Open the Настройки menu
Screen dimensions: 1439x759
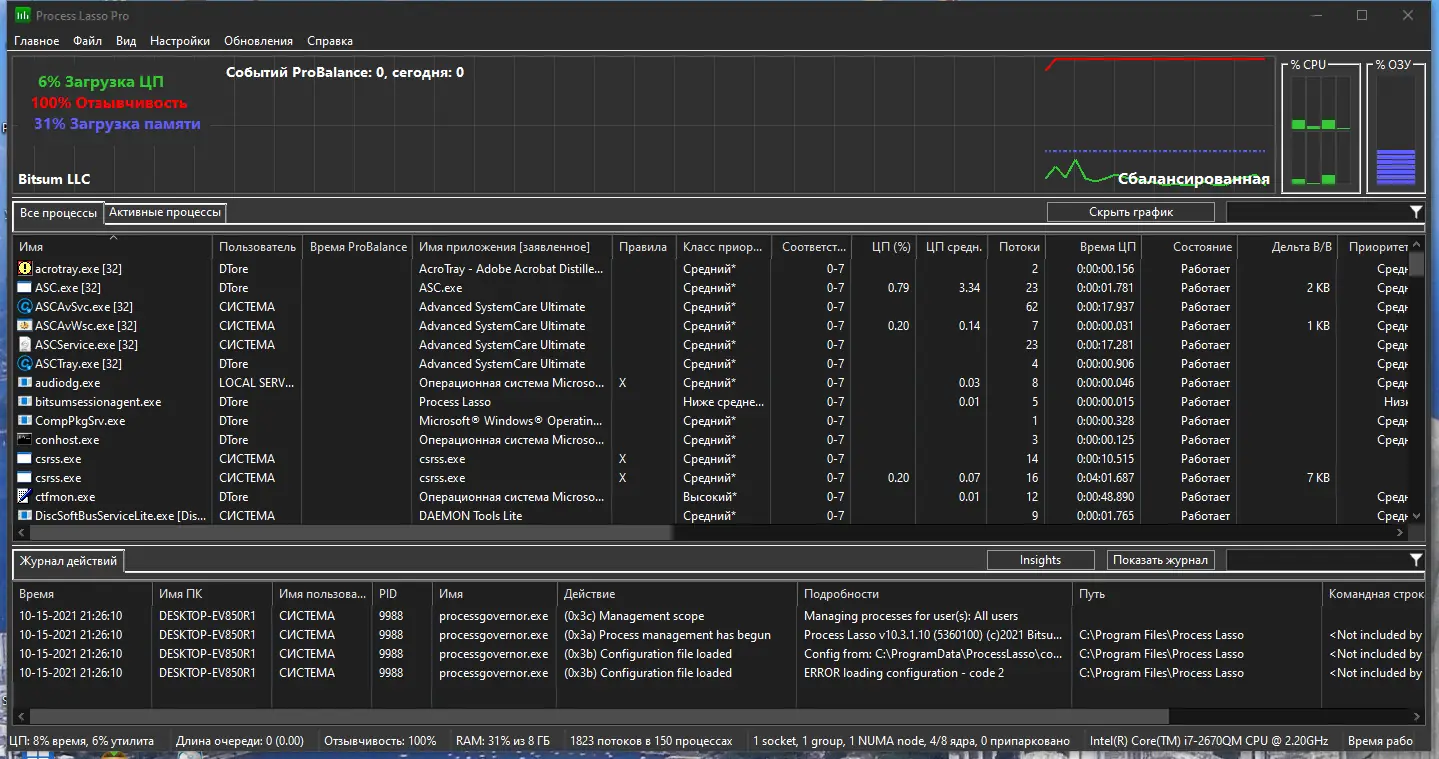180,41
